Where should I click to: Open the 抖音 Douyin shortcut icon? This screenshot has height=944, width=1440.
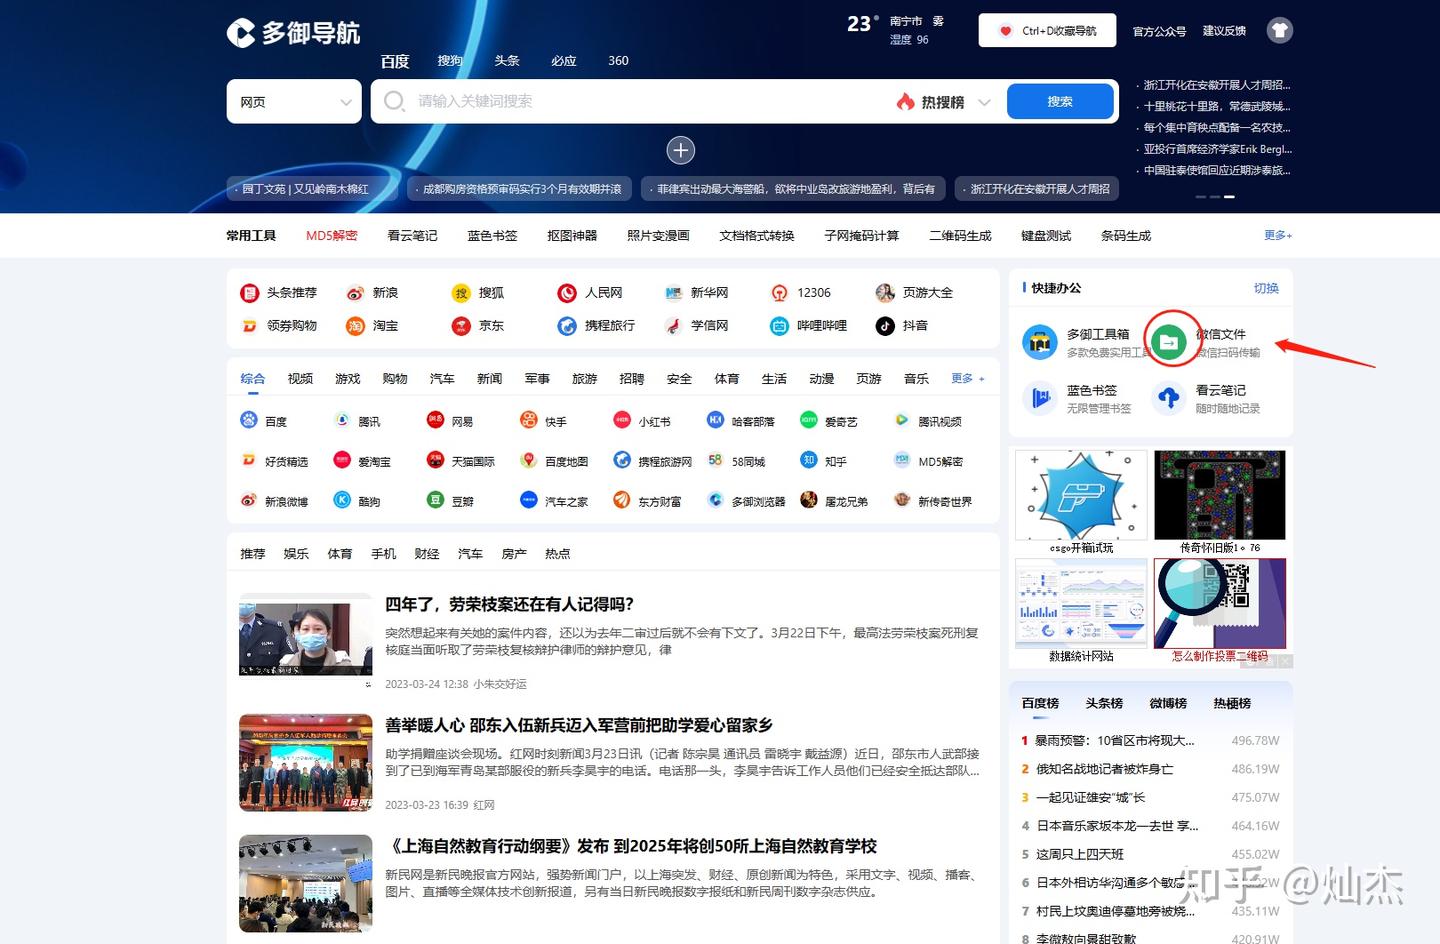885,325
